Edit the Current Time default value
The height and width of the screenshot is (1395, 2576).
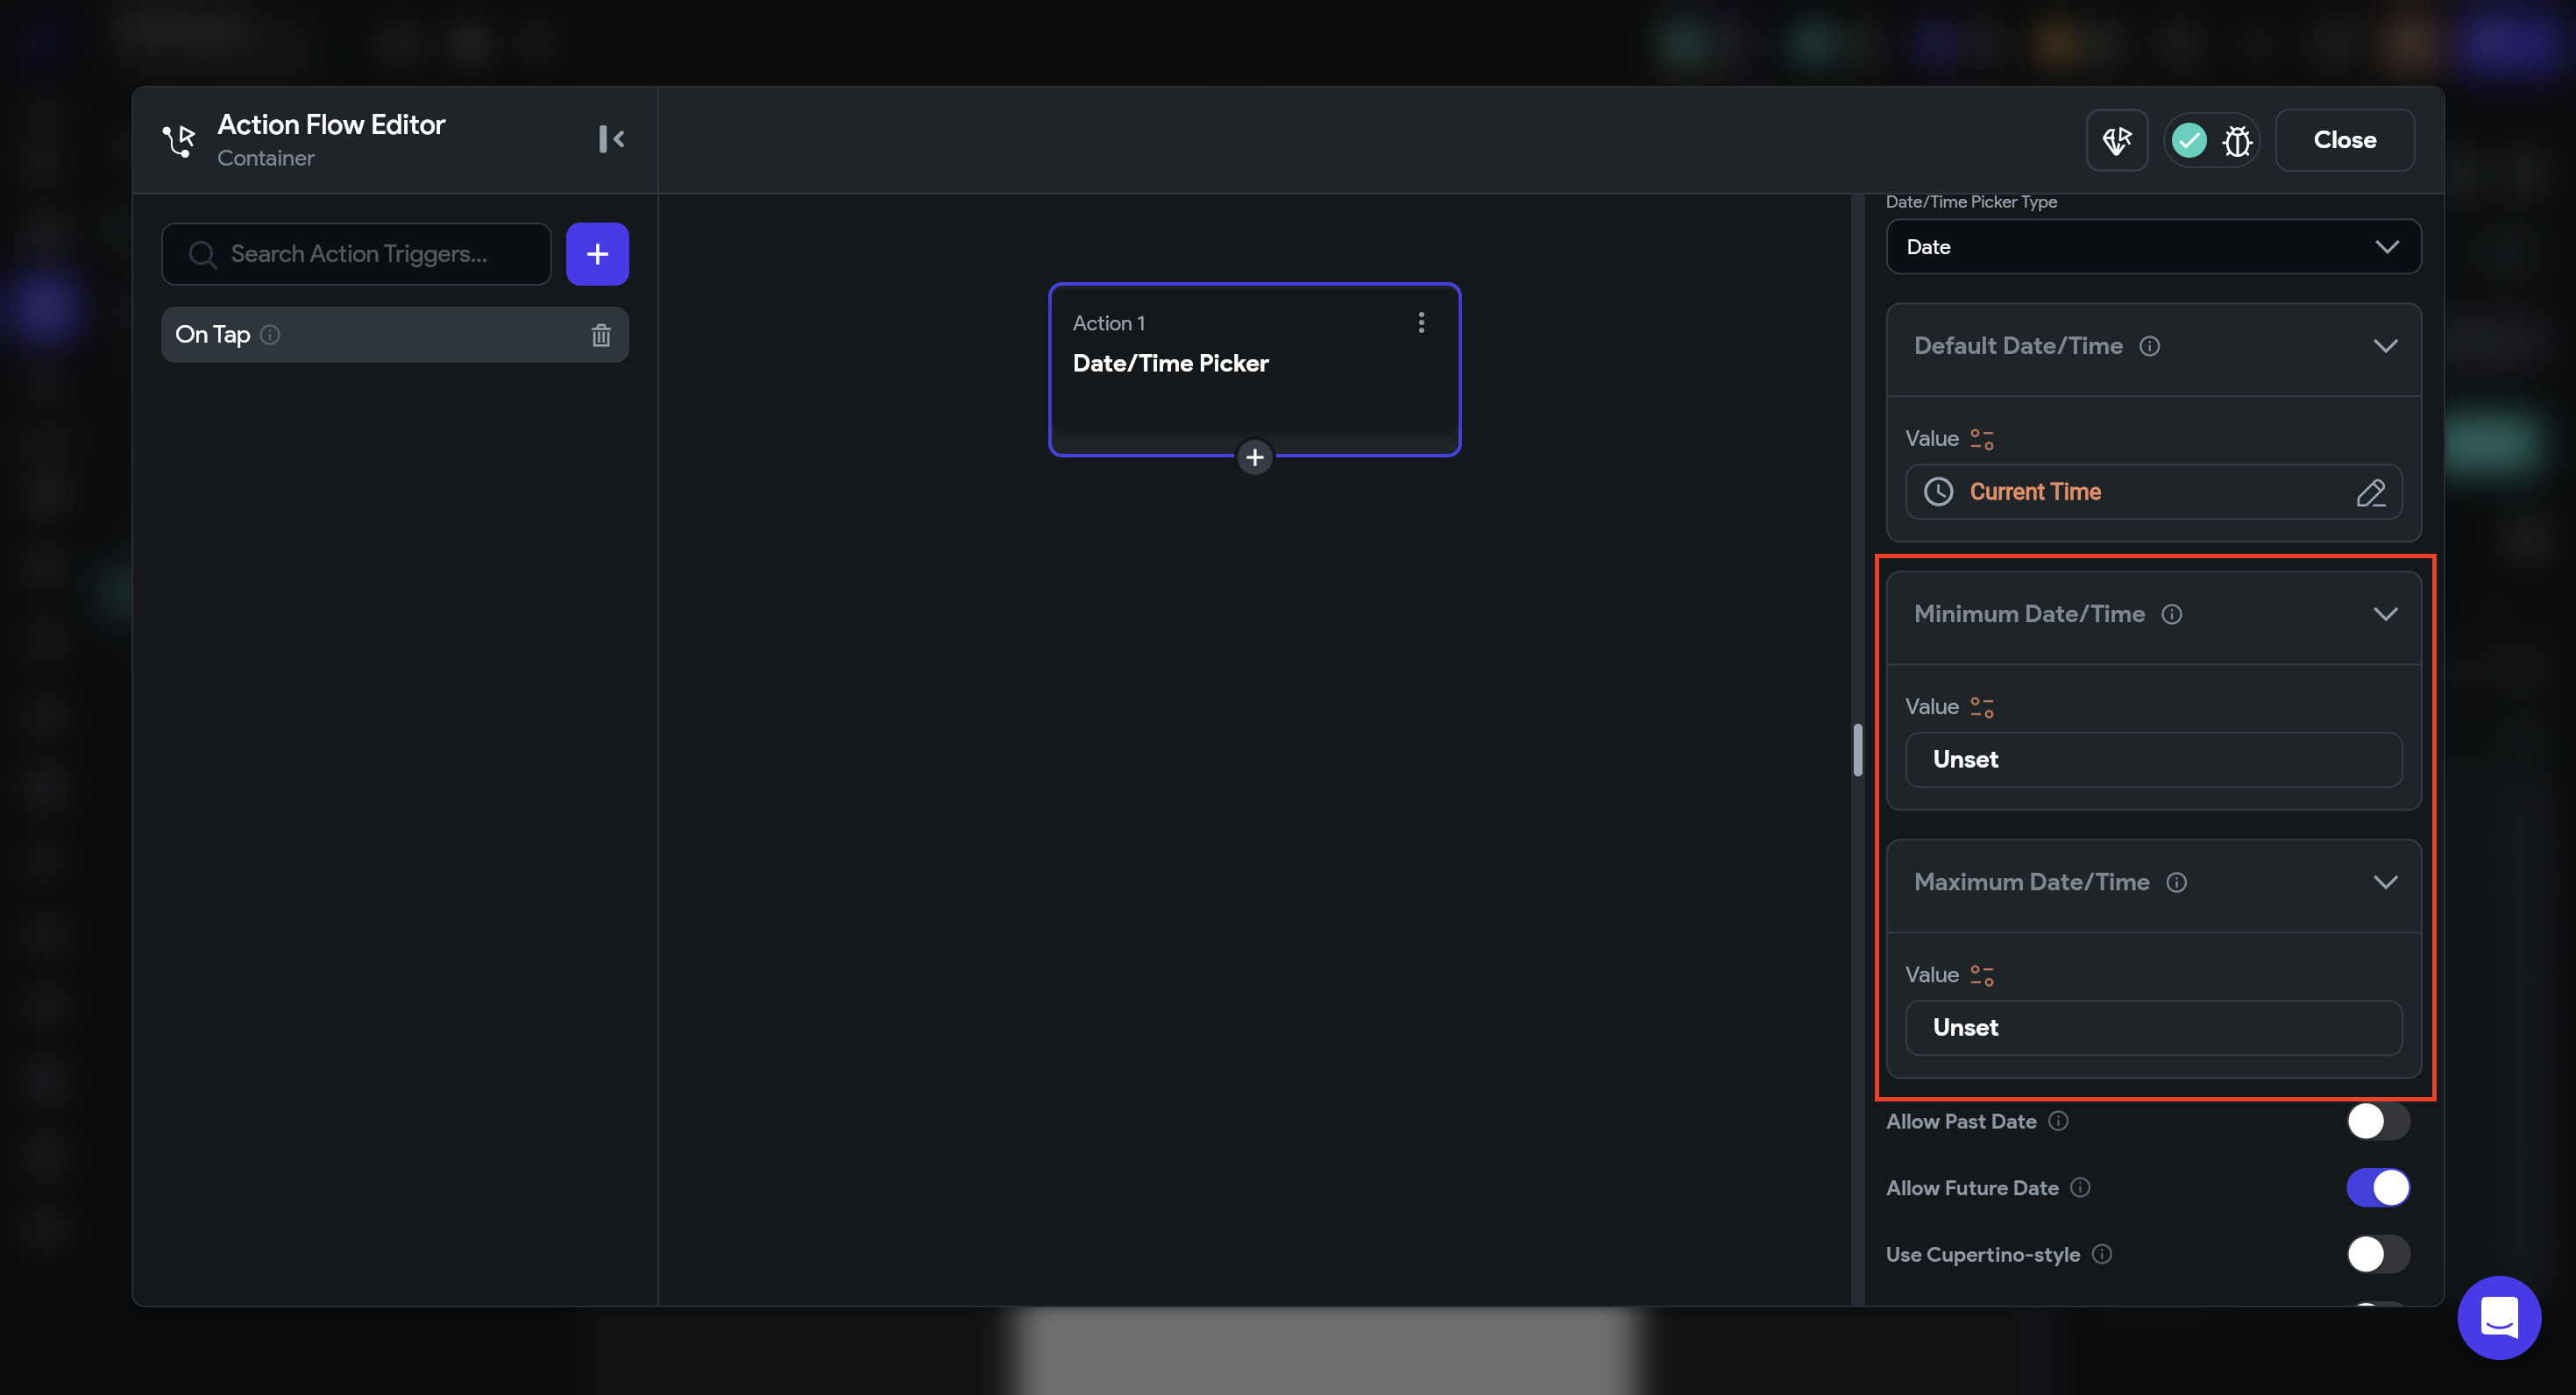click(x=2370, y=492)
